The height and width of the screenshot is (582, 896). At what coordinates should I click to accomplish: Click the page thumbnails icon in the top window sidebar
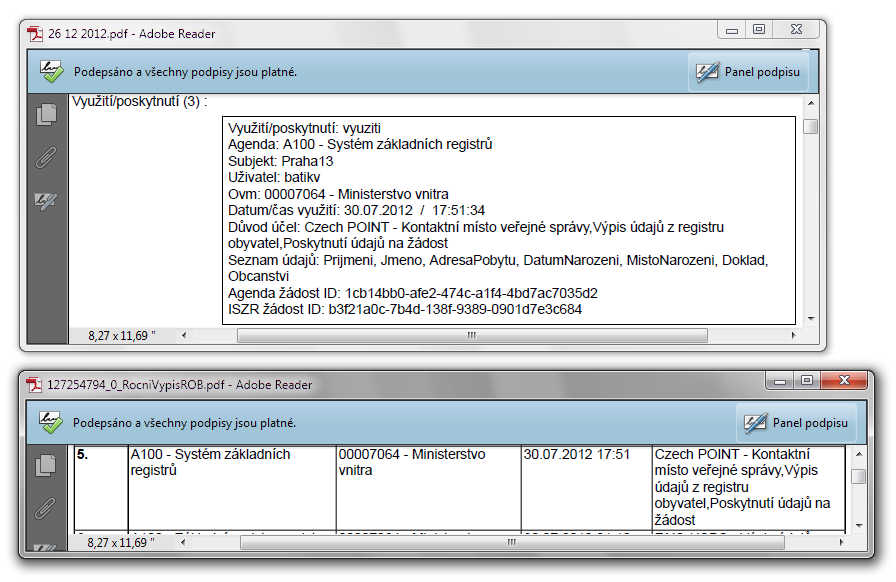click(x=47, y=114)
